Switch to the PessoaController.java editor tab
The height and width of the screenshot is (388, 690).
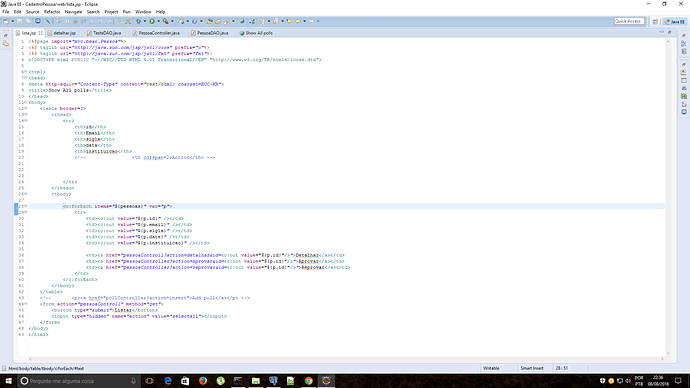159,33
